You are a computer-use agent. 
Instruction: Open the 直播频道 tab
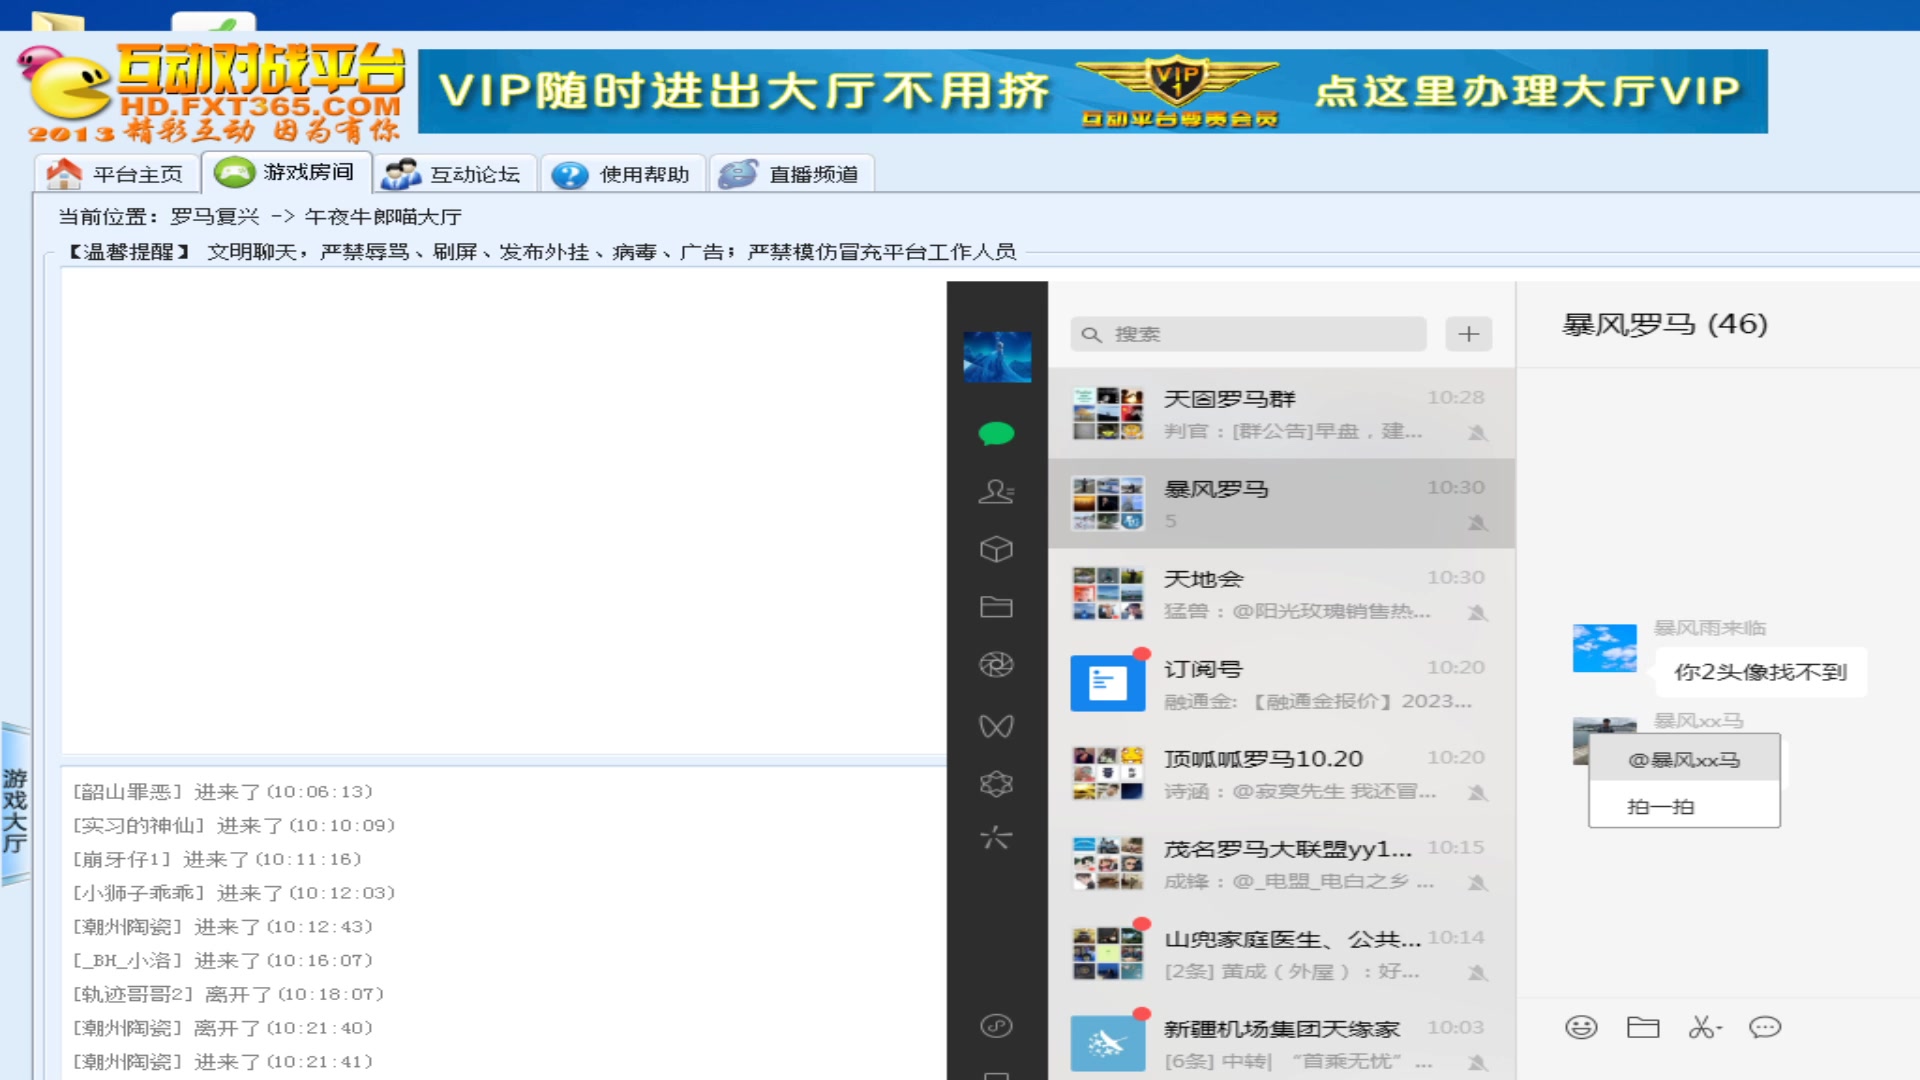pyautogui.click(x=792, y=174)
